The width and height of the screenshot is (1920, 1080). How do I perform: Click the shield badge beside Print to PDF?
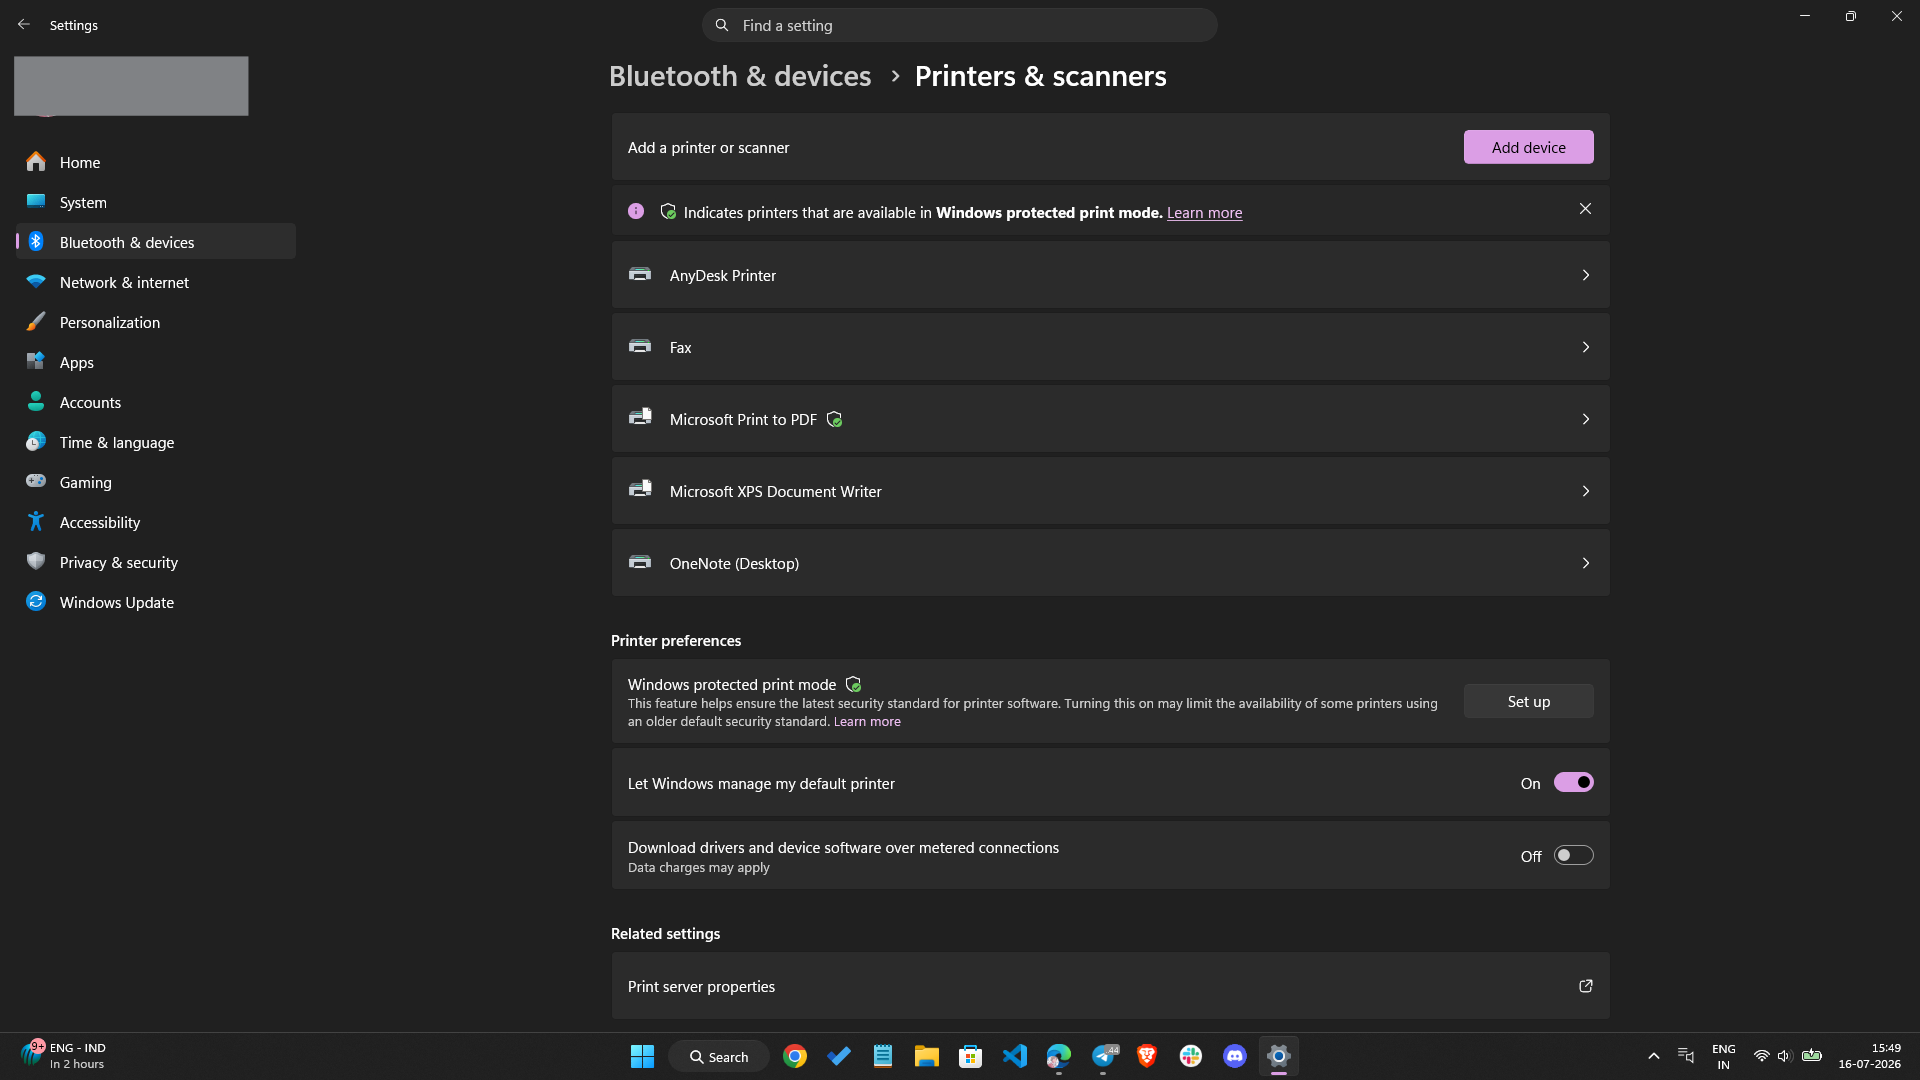pyautogui.click(x=835, y=420)
